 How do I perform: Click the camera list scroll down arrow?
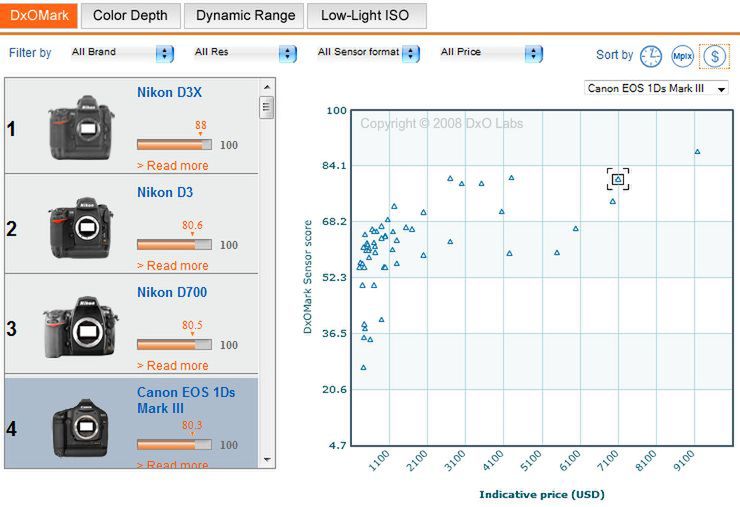[x=267, y=459]
